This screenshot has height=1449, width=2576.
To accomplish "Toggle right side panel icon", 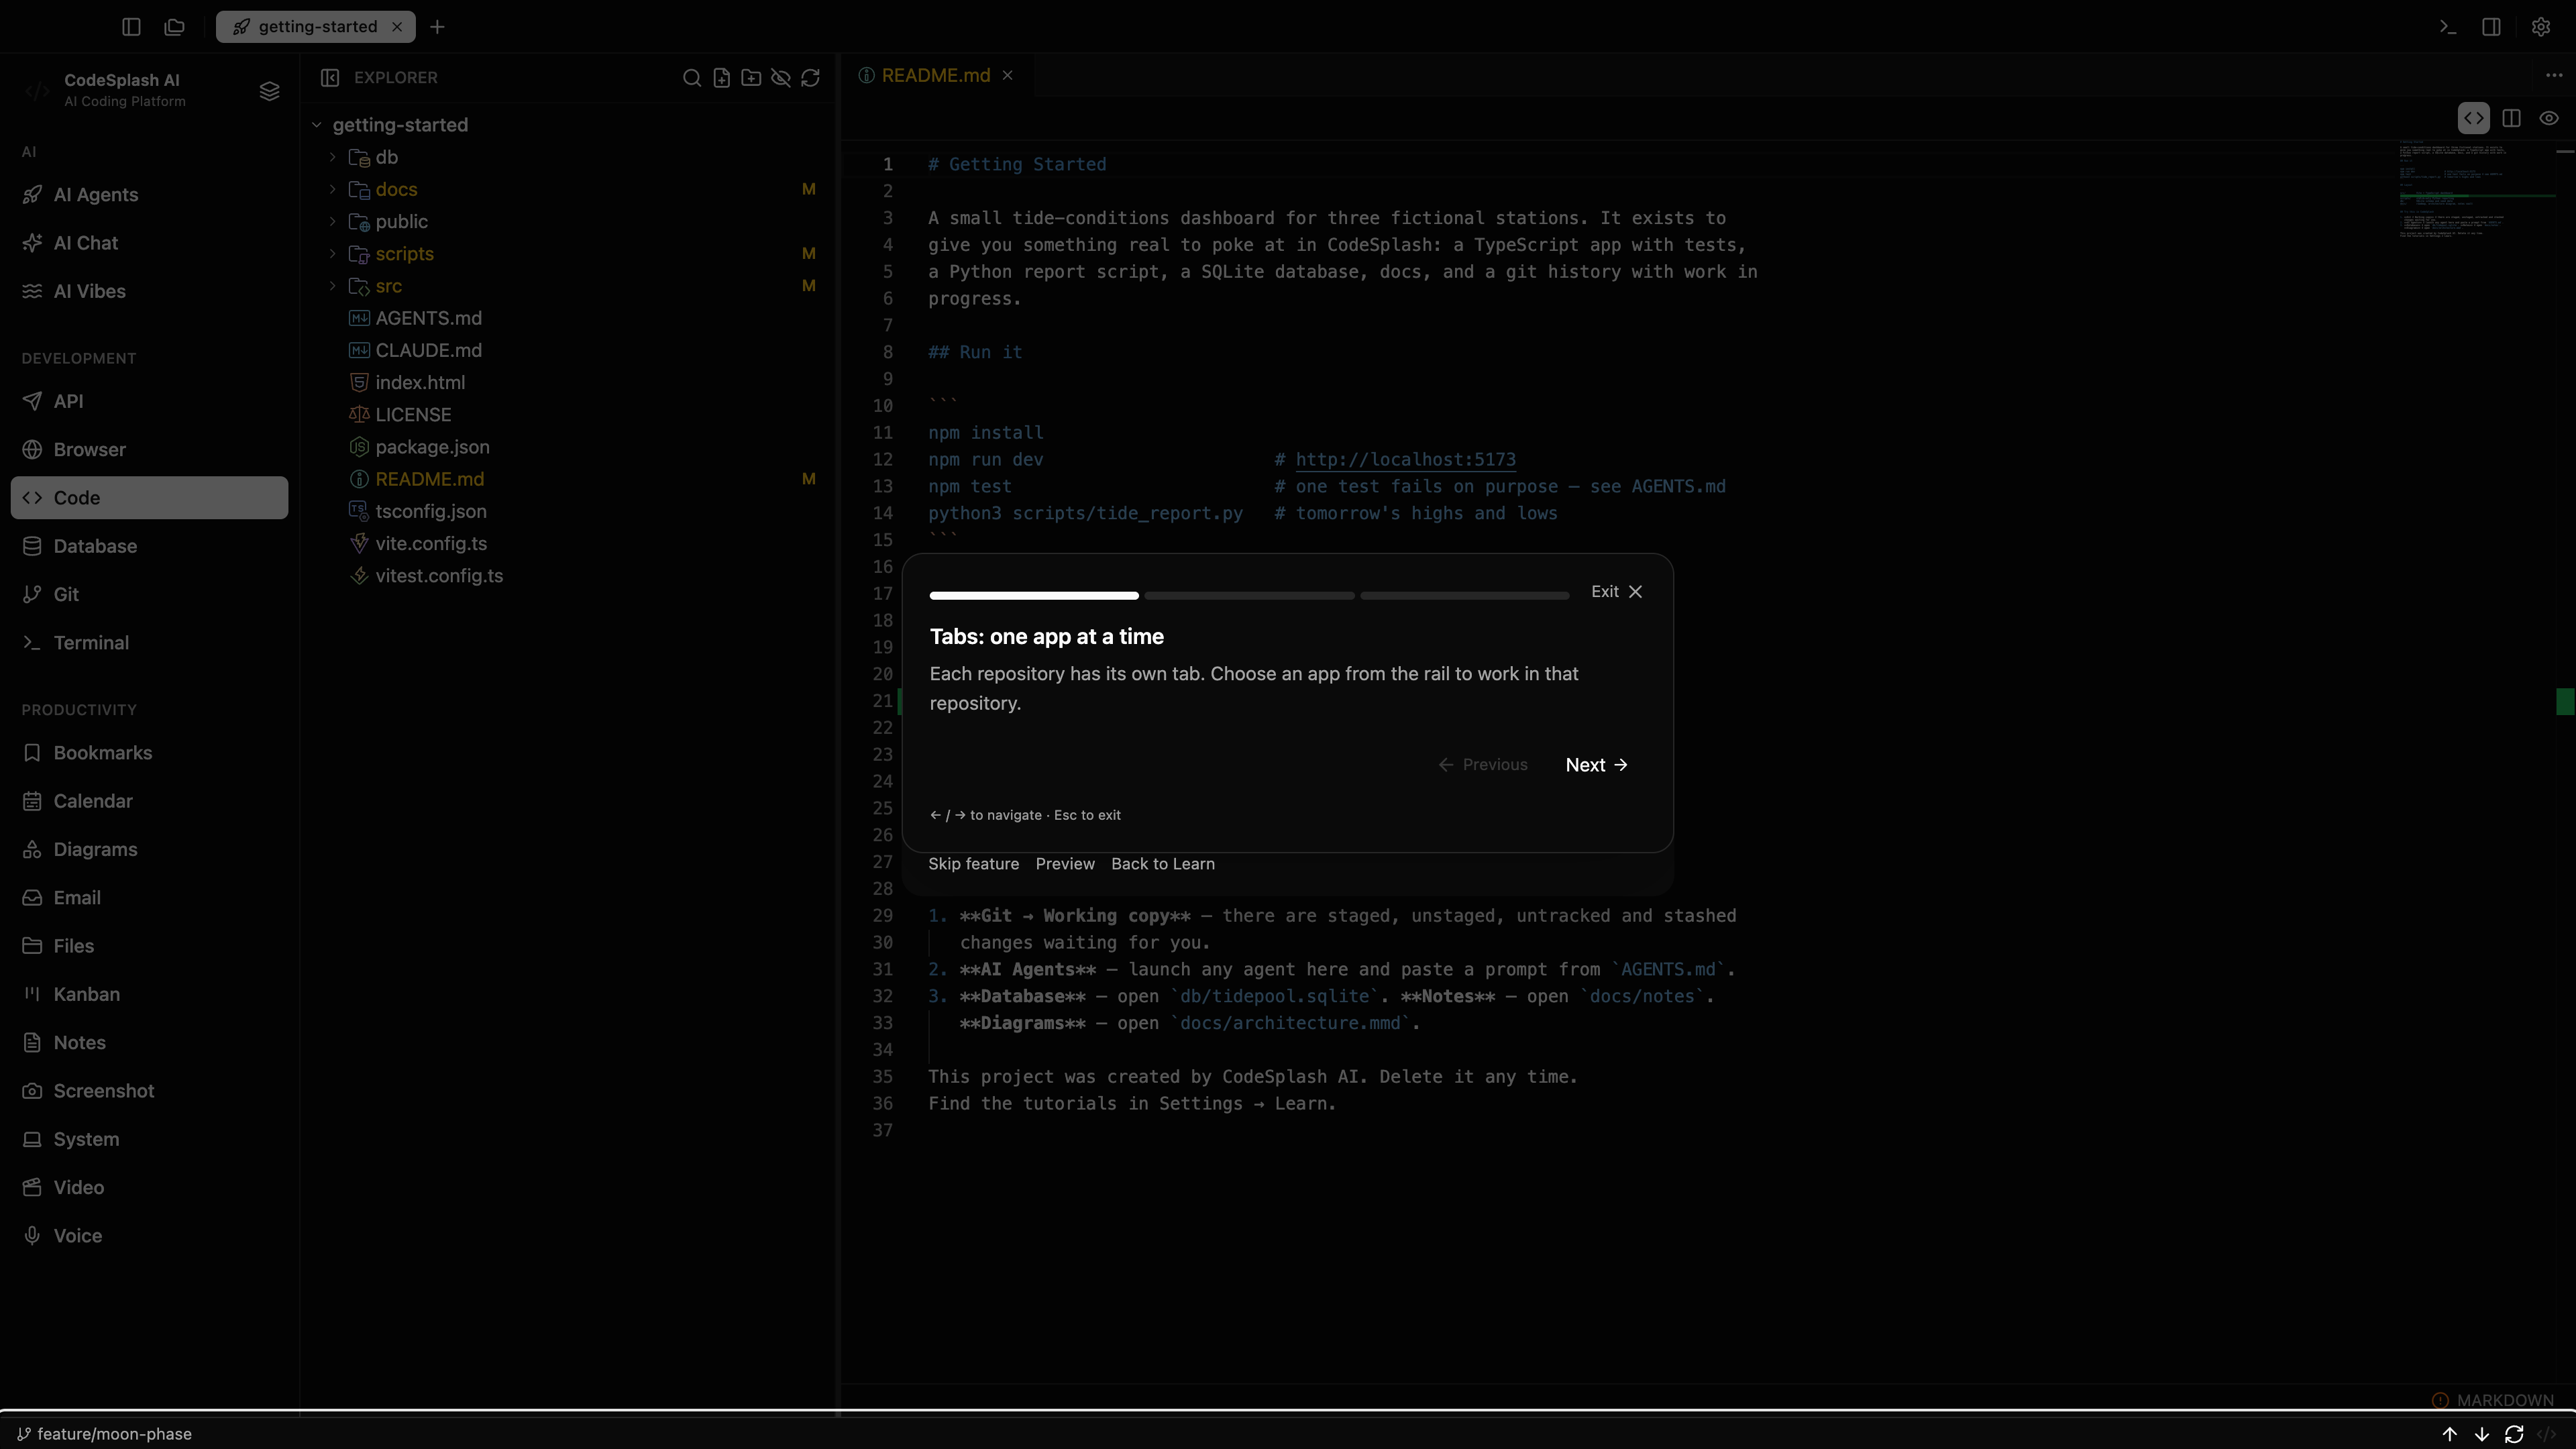I will [2491, 27].
